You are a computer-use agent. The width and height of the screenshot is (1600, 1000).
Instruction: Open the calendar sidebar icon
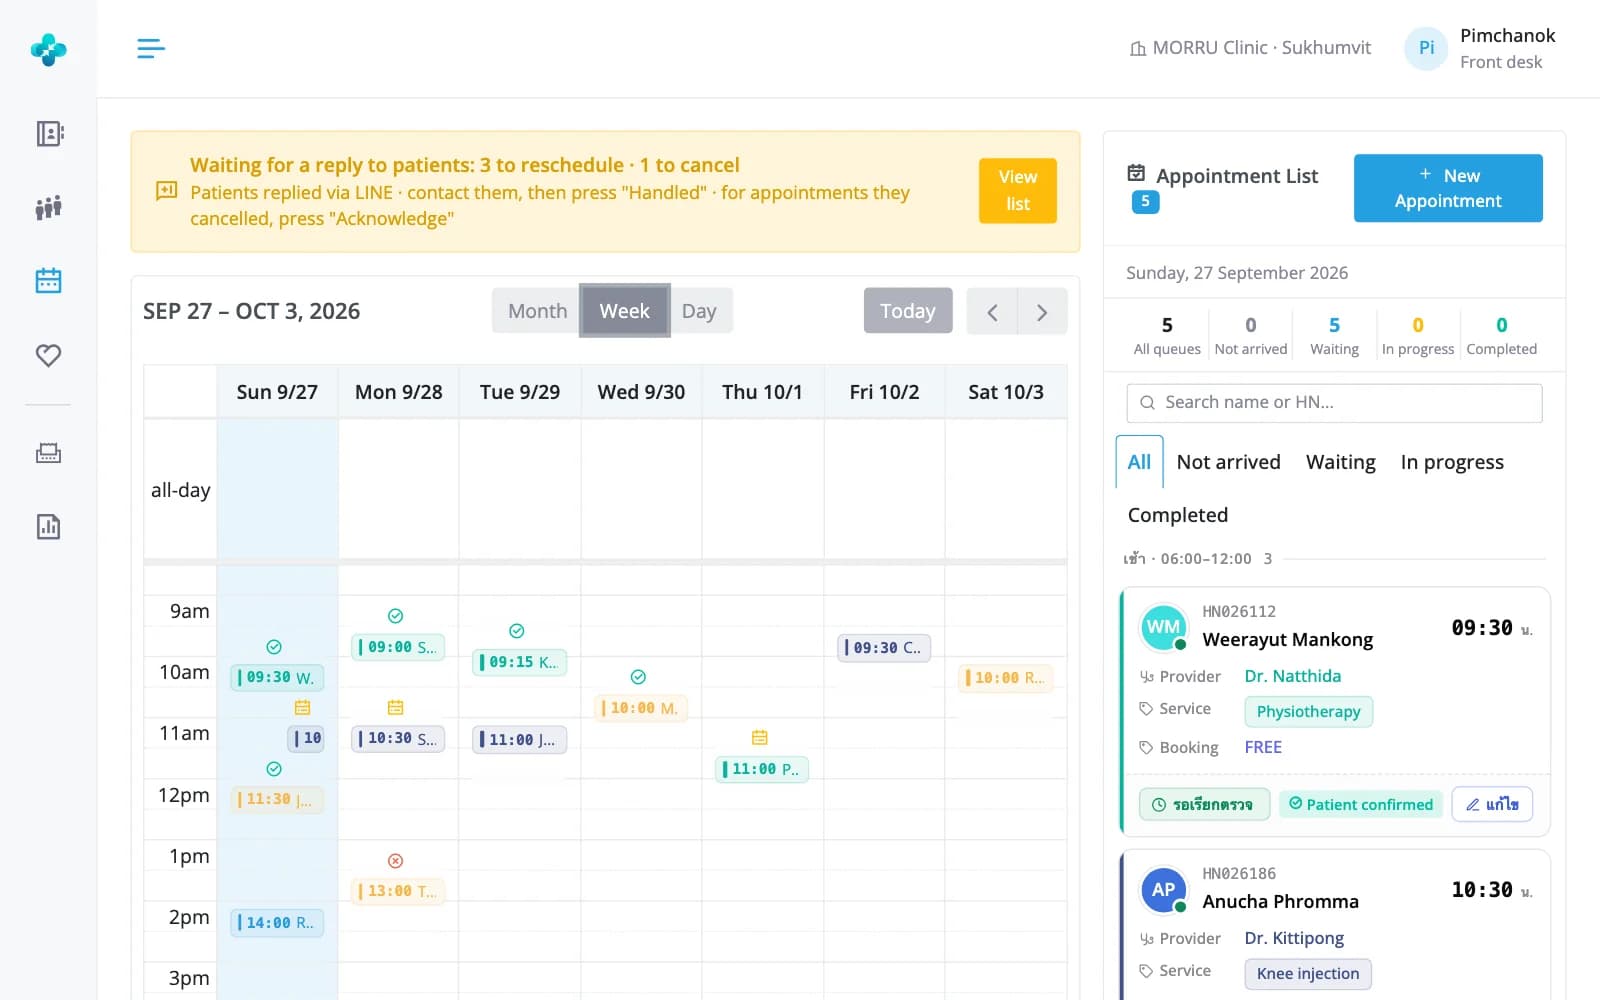(48, 280)
